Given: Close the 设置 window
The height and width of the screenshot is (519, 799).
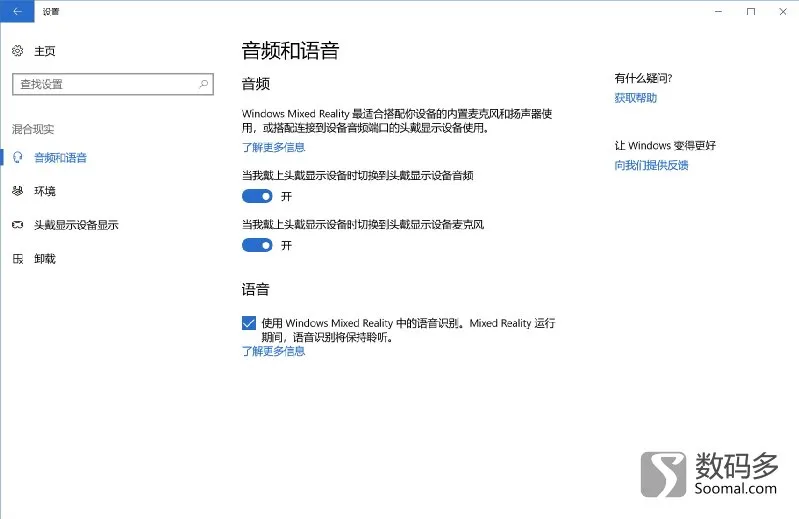Looking at the screenshot, I should (x=783, y=11).
